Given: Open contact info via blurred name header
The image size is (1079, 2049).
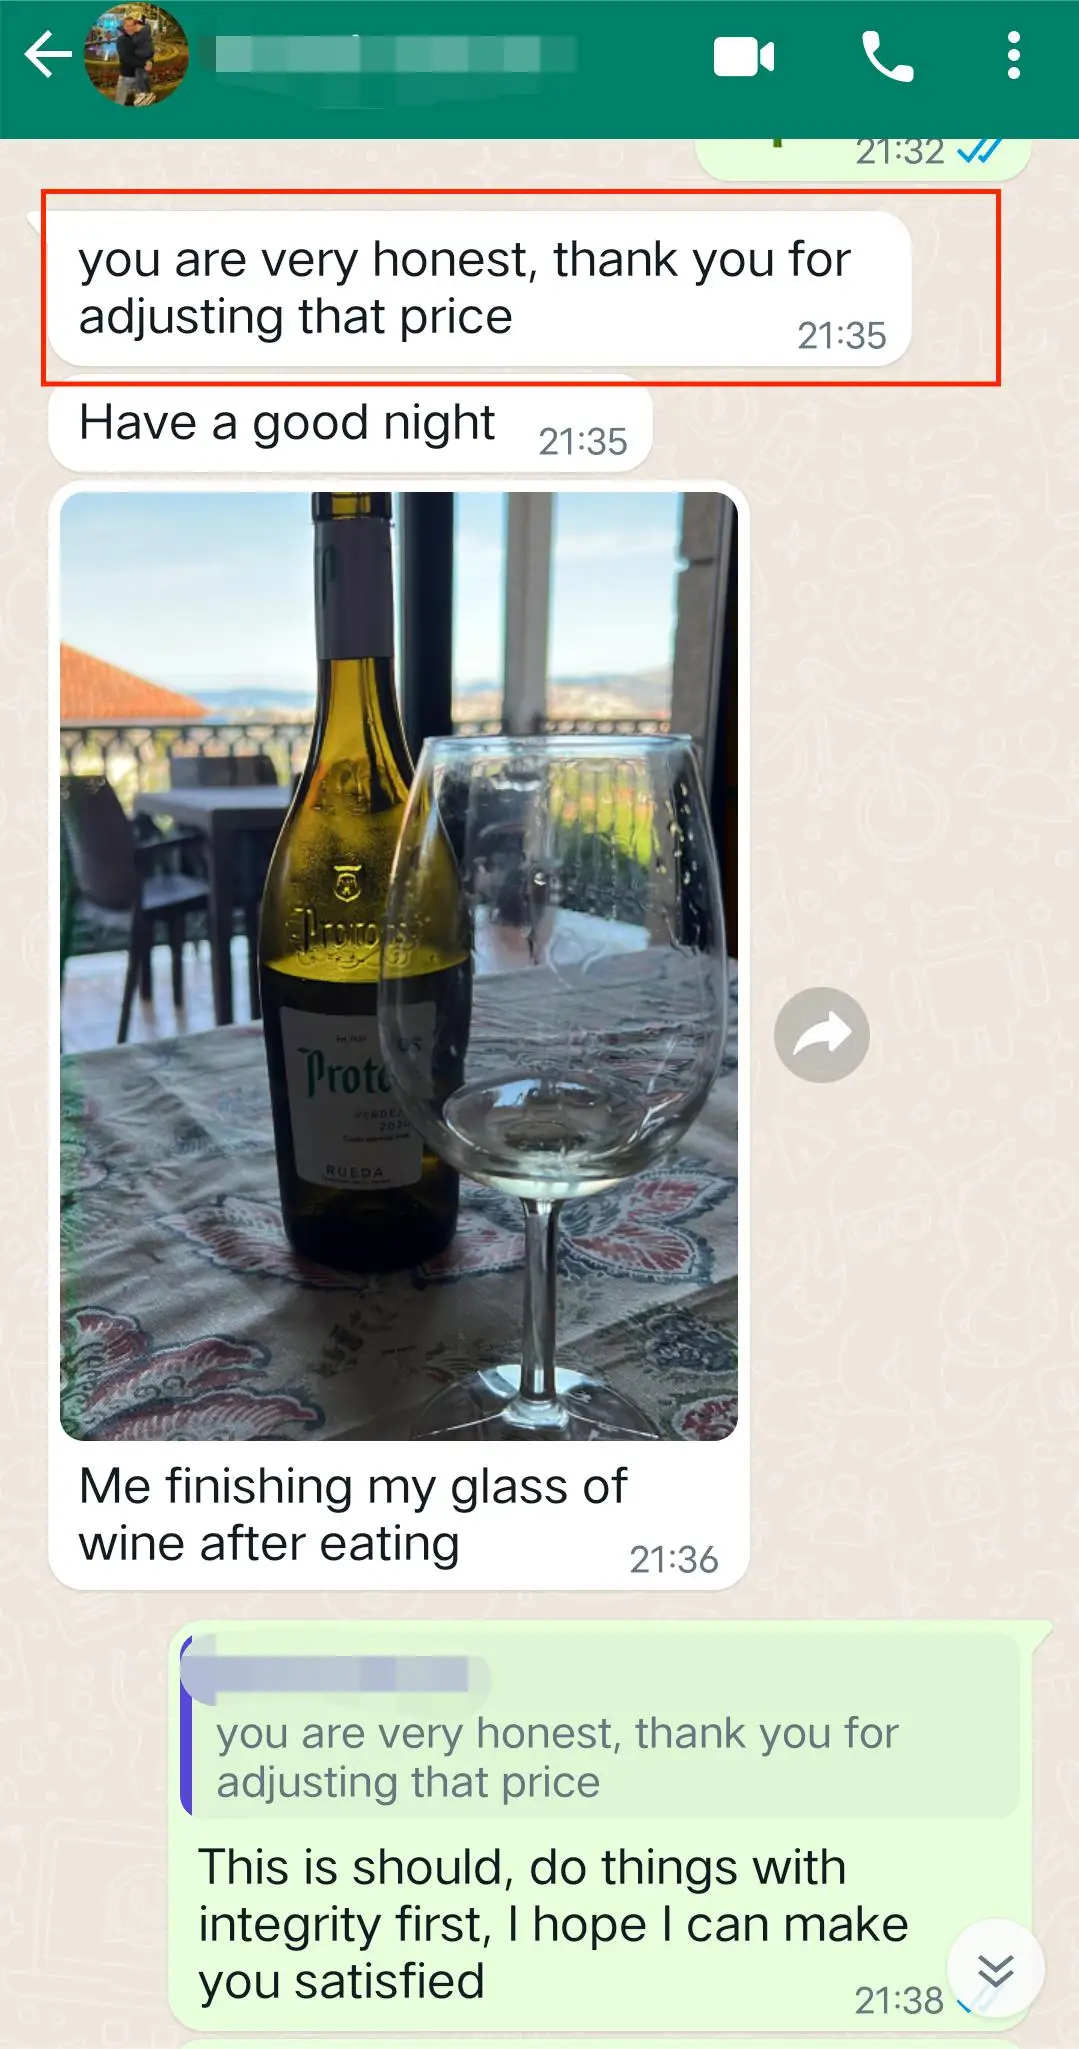Looking at the screenshot, I should point(394,55).
